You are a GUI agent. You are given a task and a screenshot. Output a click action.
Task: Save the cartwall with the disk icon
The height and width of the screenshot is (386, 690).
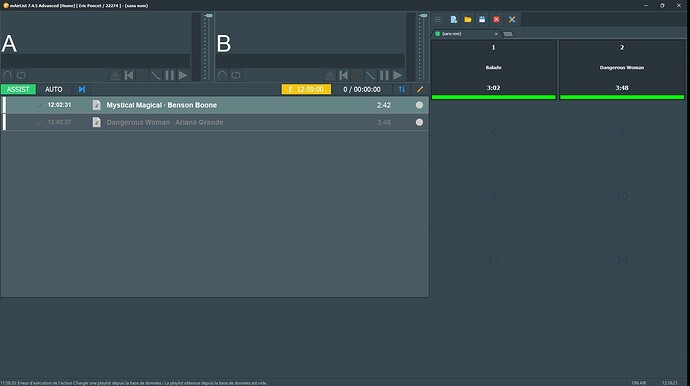pos(482,19)
